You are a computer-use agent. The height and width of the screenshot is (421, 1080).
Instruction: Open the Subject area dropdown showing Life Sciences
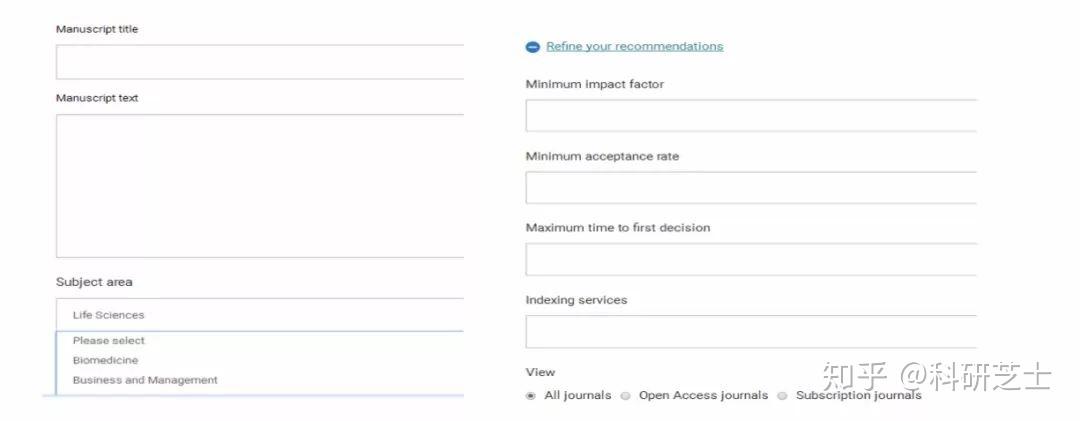click(260, 315)
